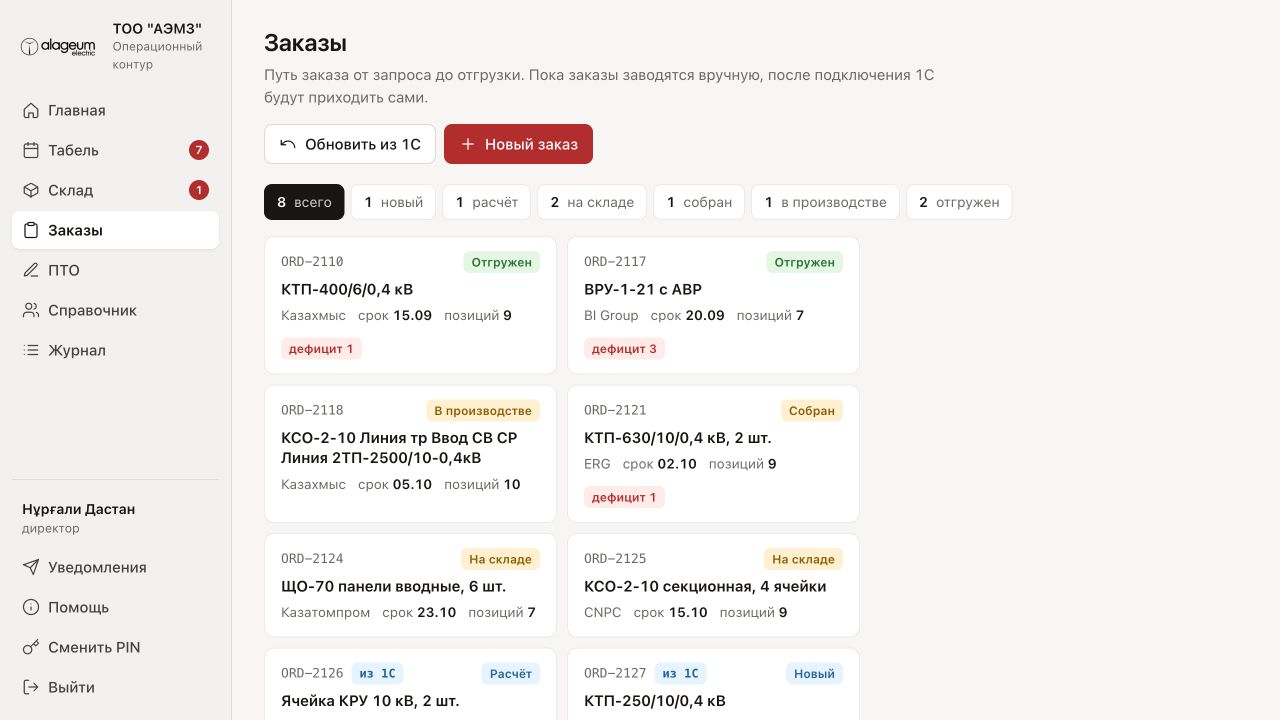Click the Выйти logout icon

[31, 687]
